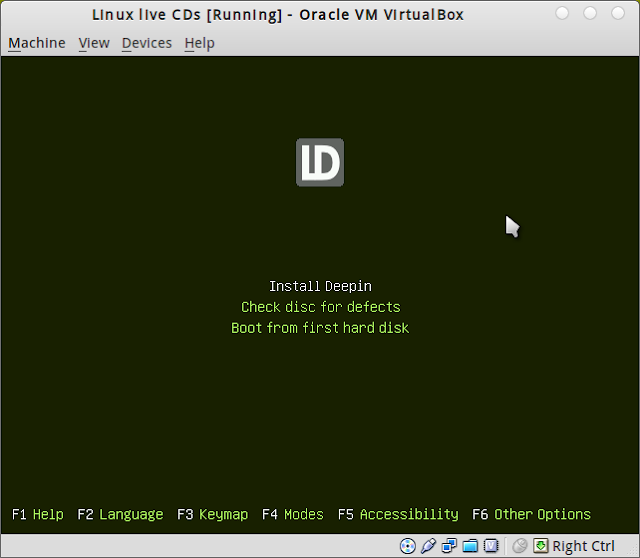This screenshot has width=640, height=558.
Task: Click the network adapters status icon
Action: (449, 546)
